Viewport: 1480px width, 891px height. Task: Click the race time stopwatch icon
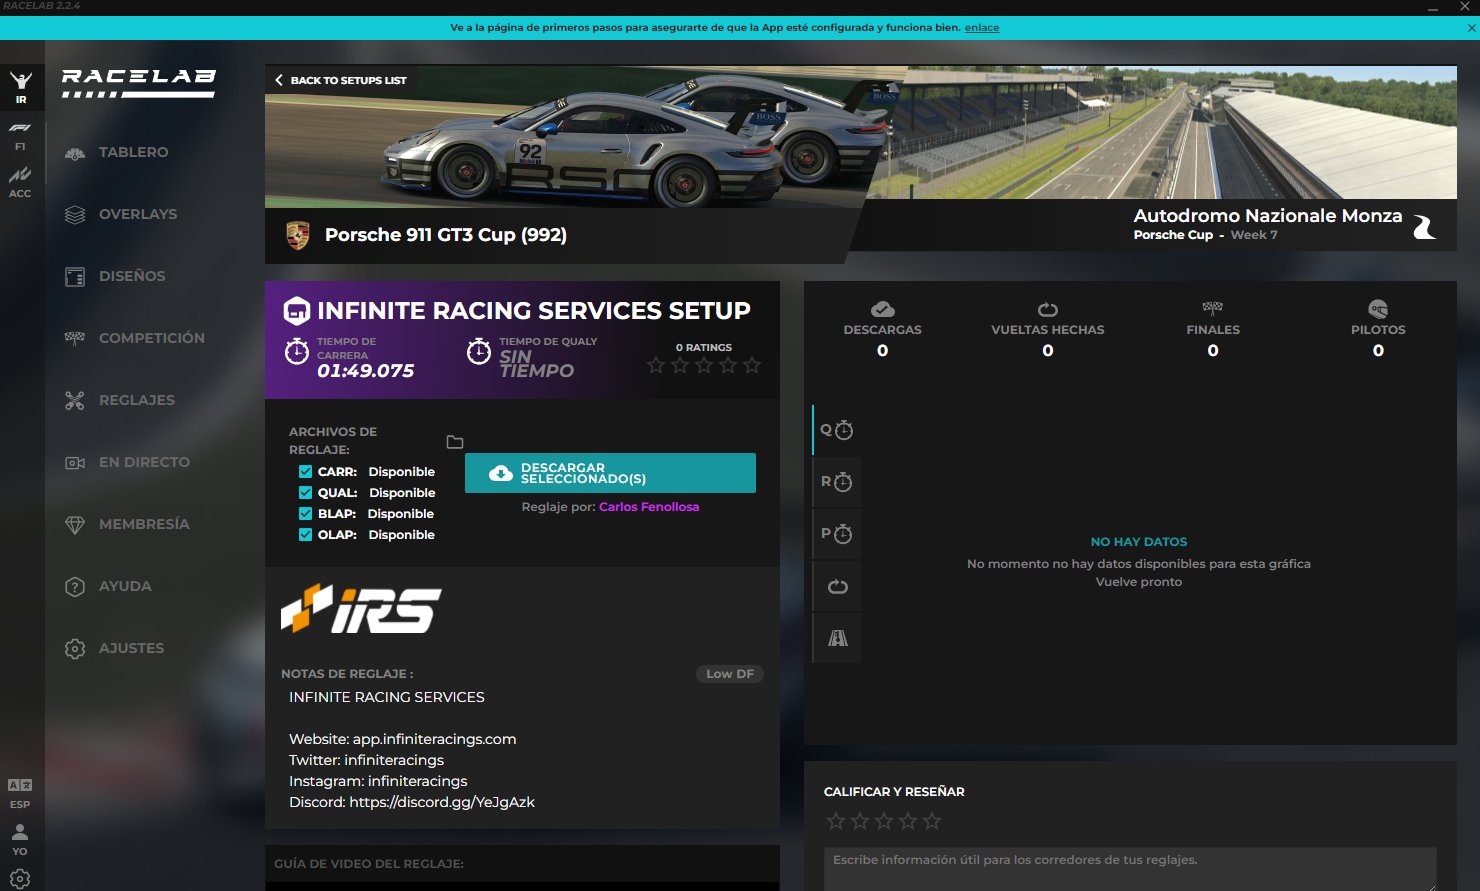(x=296, y=352)
